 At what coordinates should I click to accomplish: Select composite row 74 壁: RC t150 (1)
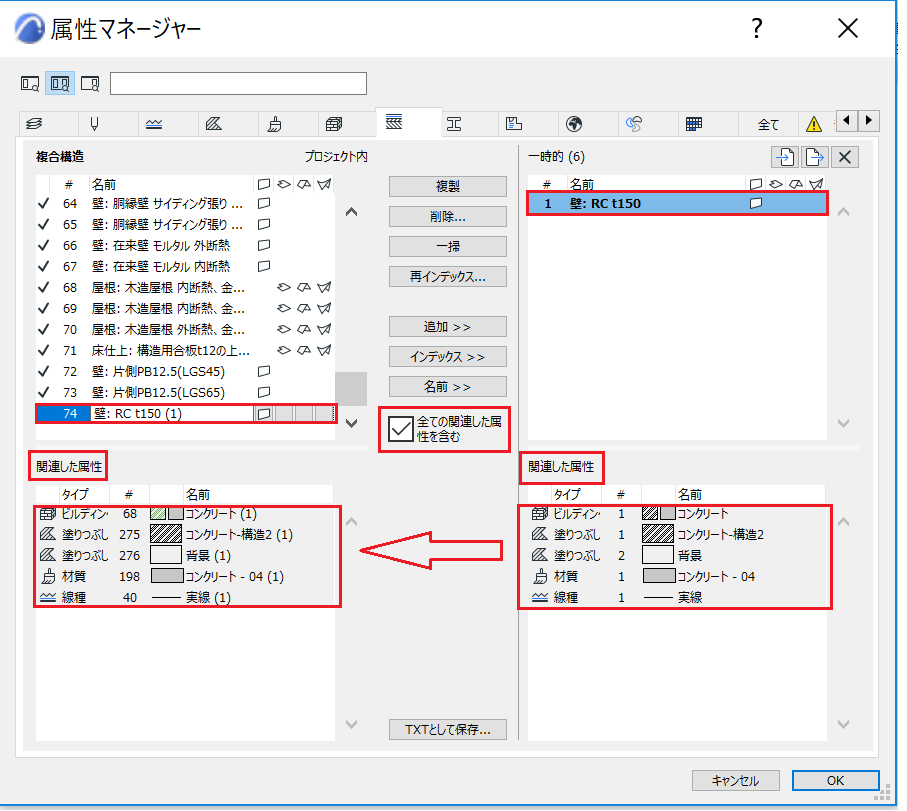[x=185, y=414]
